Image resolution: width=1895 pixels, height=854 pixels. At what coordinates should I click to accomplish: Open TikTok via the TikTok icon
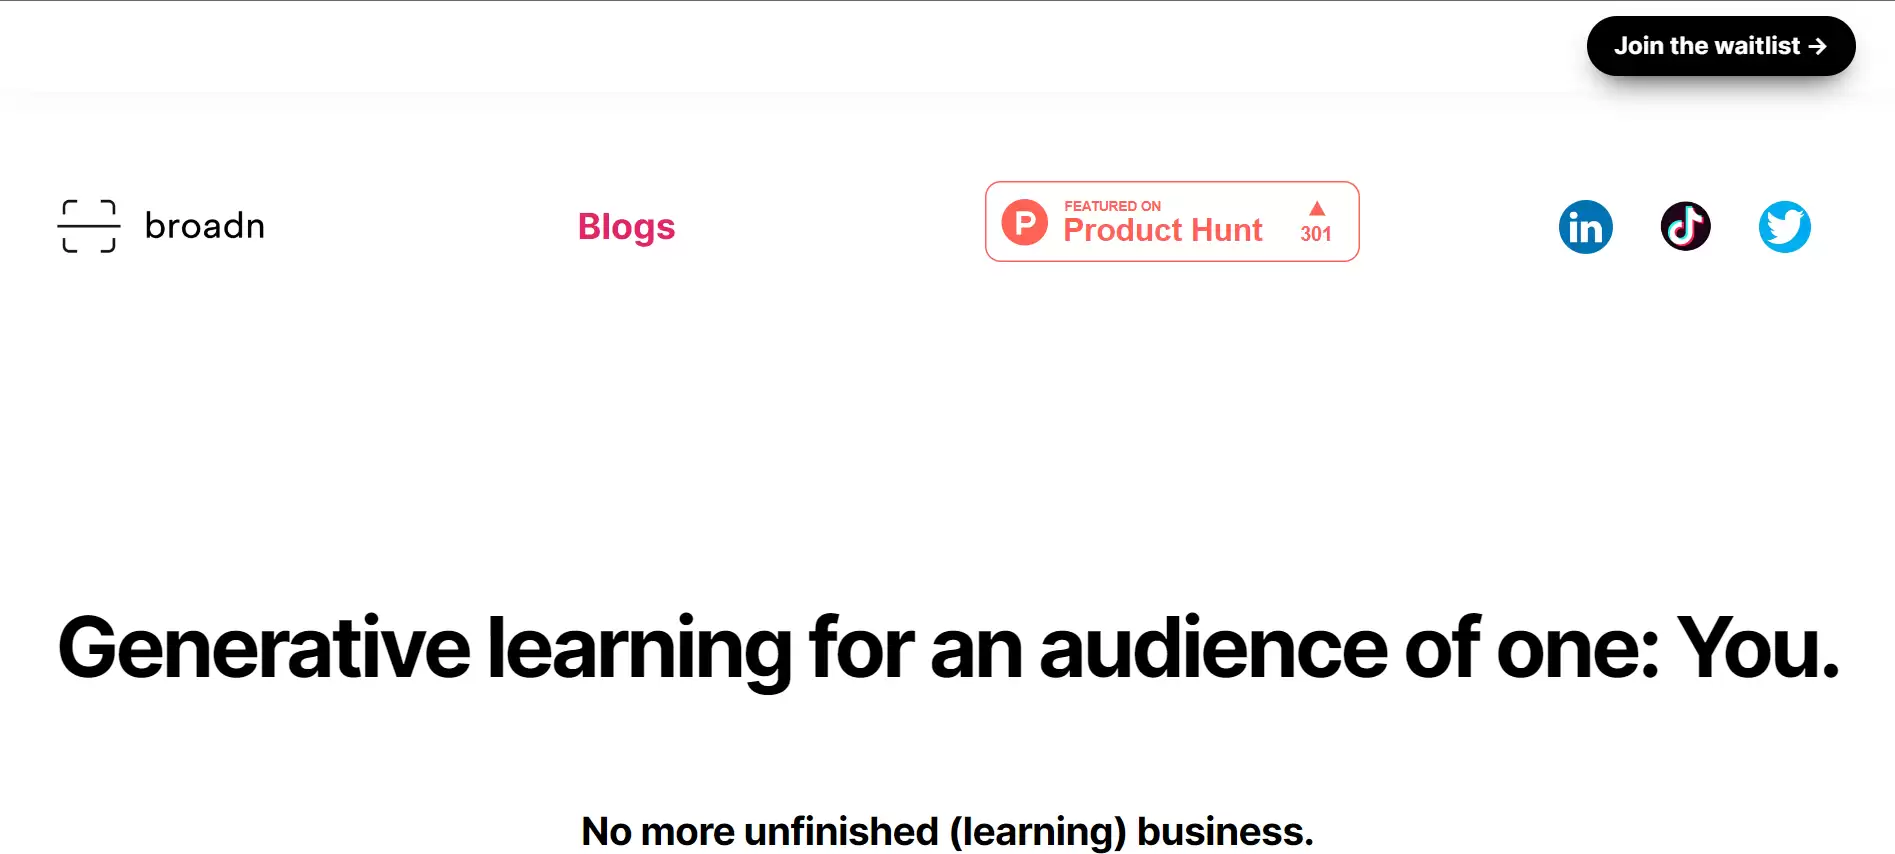[x=1686, y=226]
